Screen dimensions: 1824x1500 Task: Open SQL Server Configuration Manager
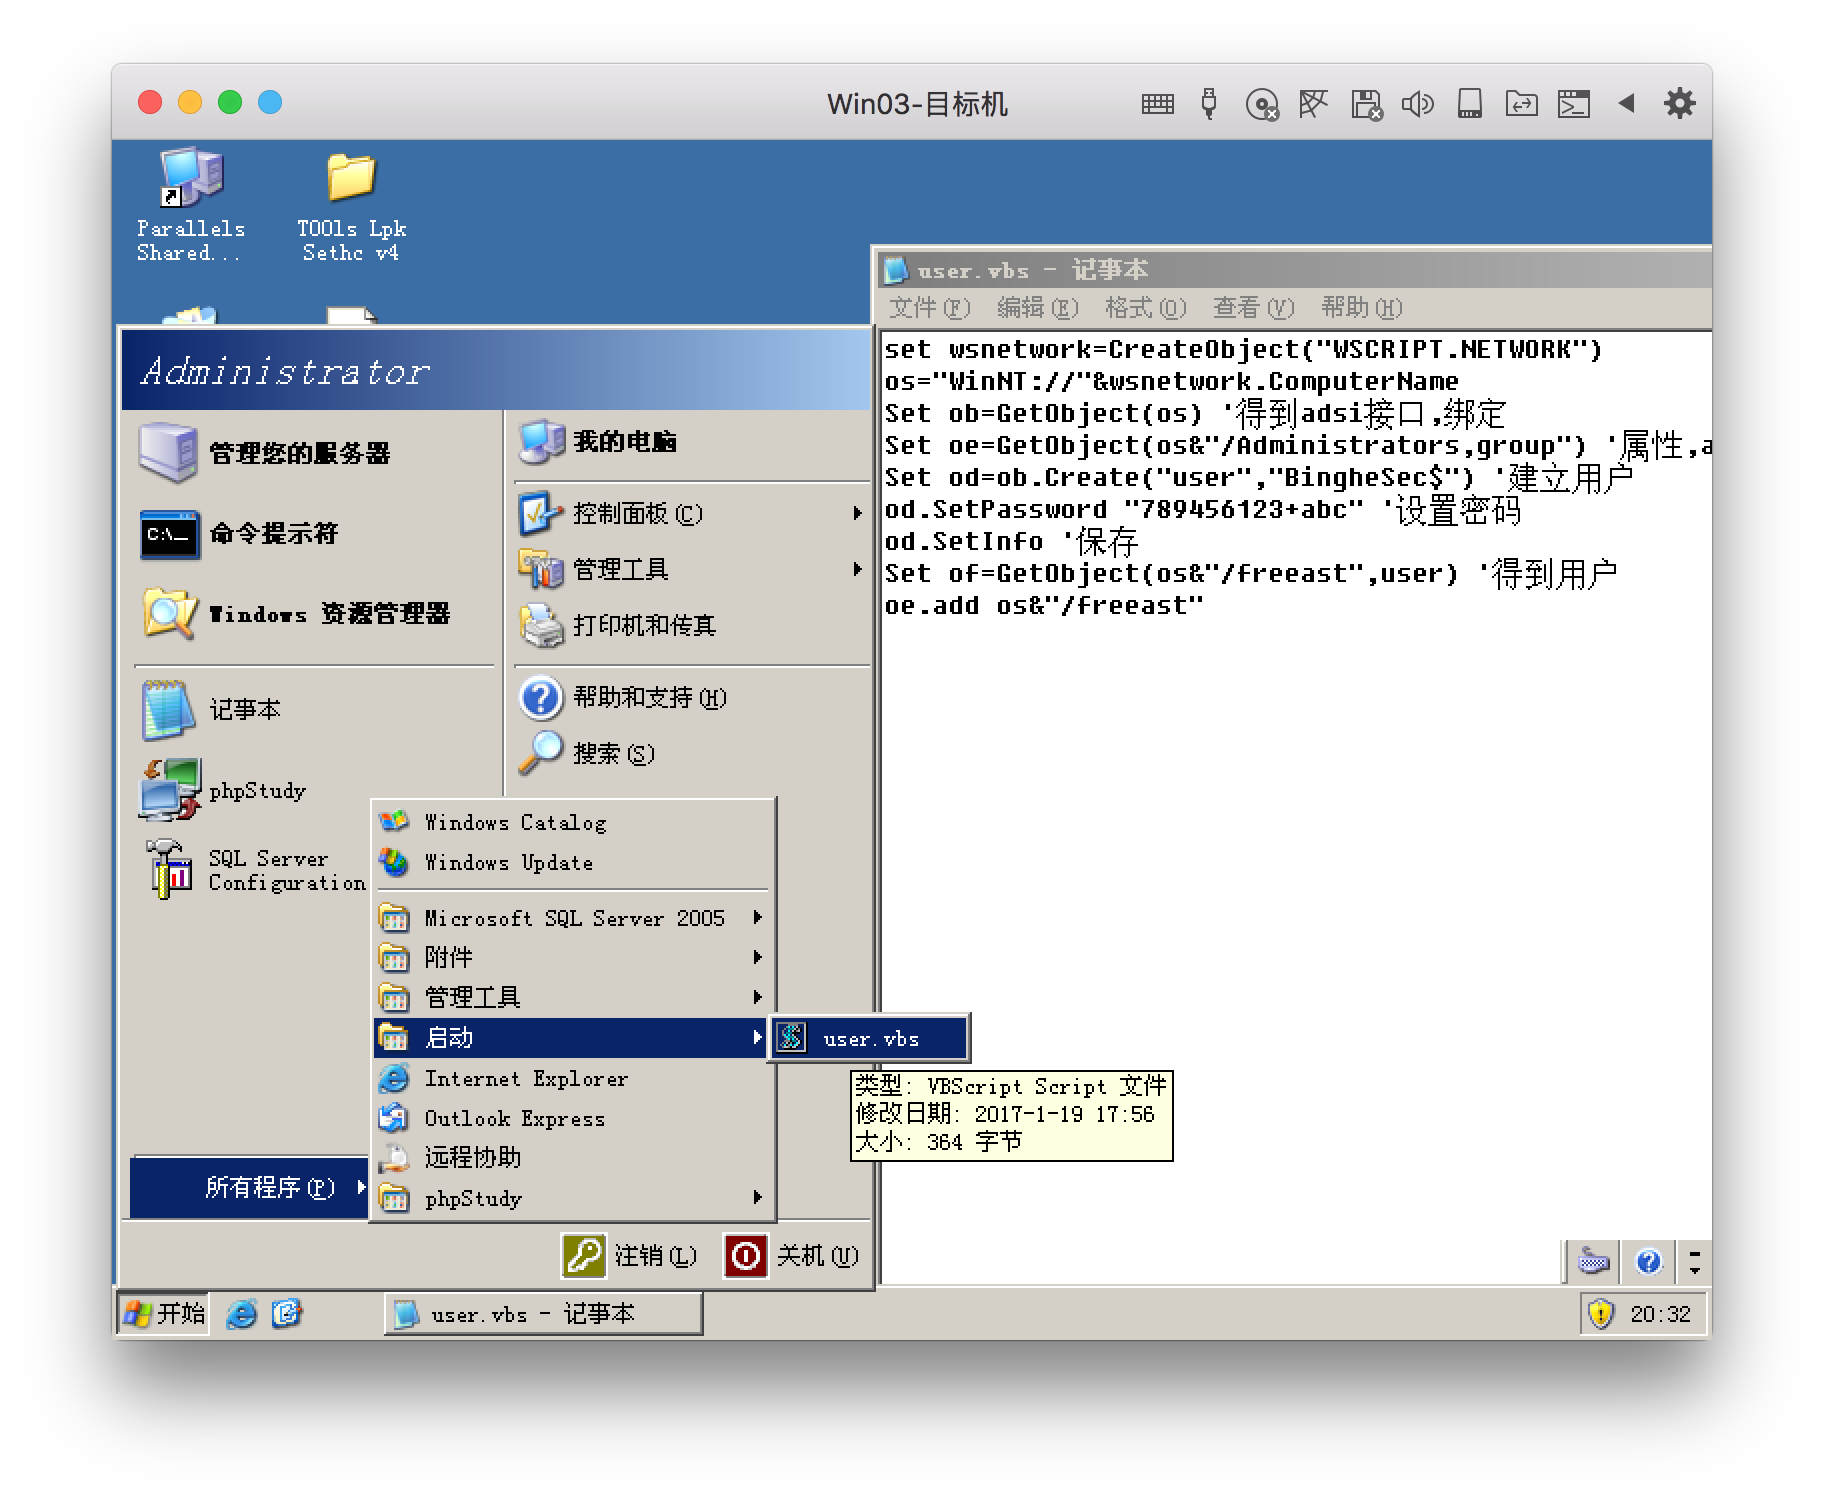[254, 870]
